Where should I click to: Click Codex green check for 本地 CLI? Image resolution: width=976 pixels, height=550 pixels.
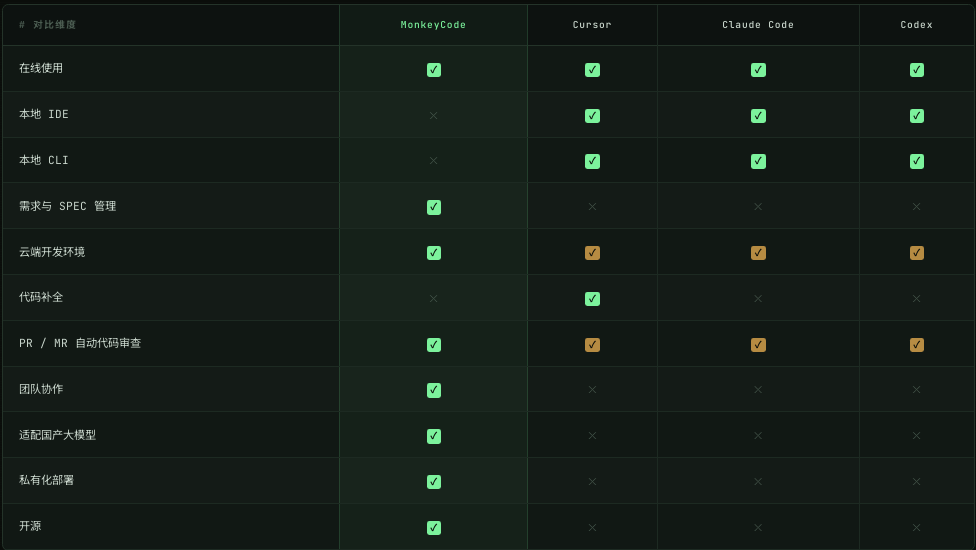tap(917, 161)
